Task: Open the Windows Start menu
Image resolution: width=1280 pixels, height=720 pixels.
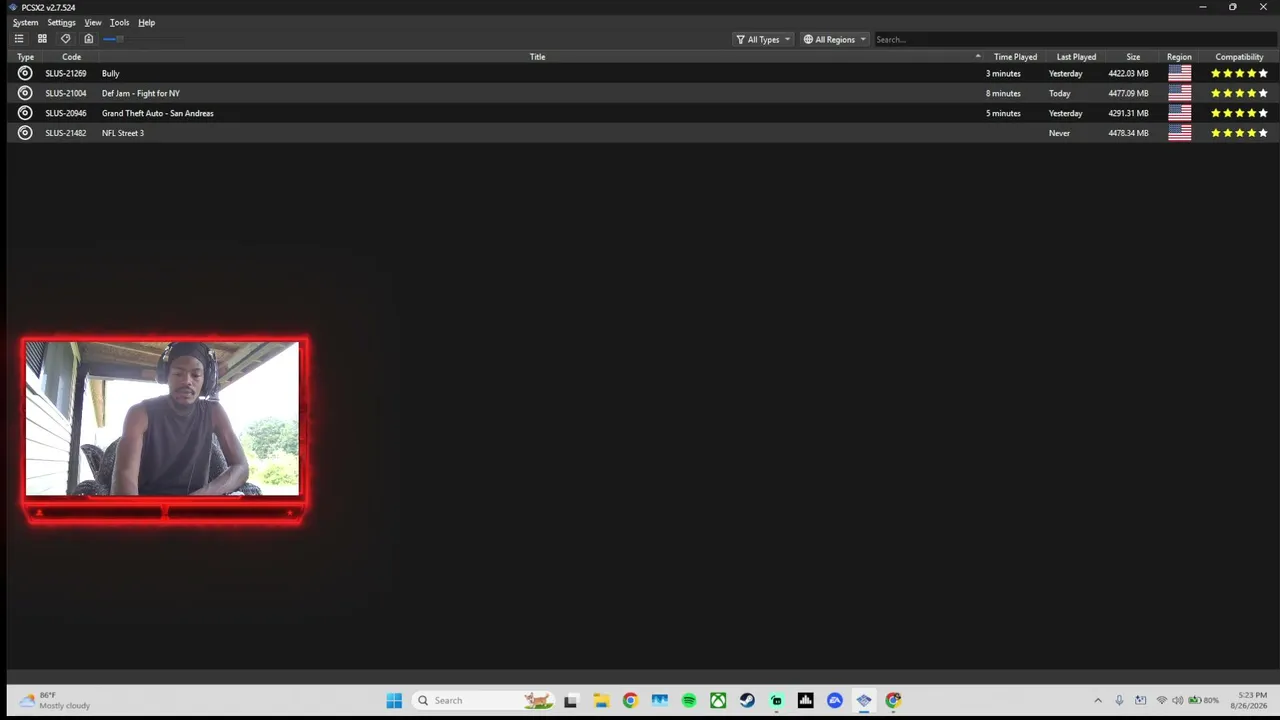Action: tap(394, 700)
